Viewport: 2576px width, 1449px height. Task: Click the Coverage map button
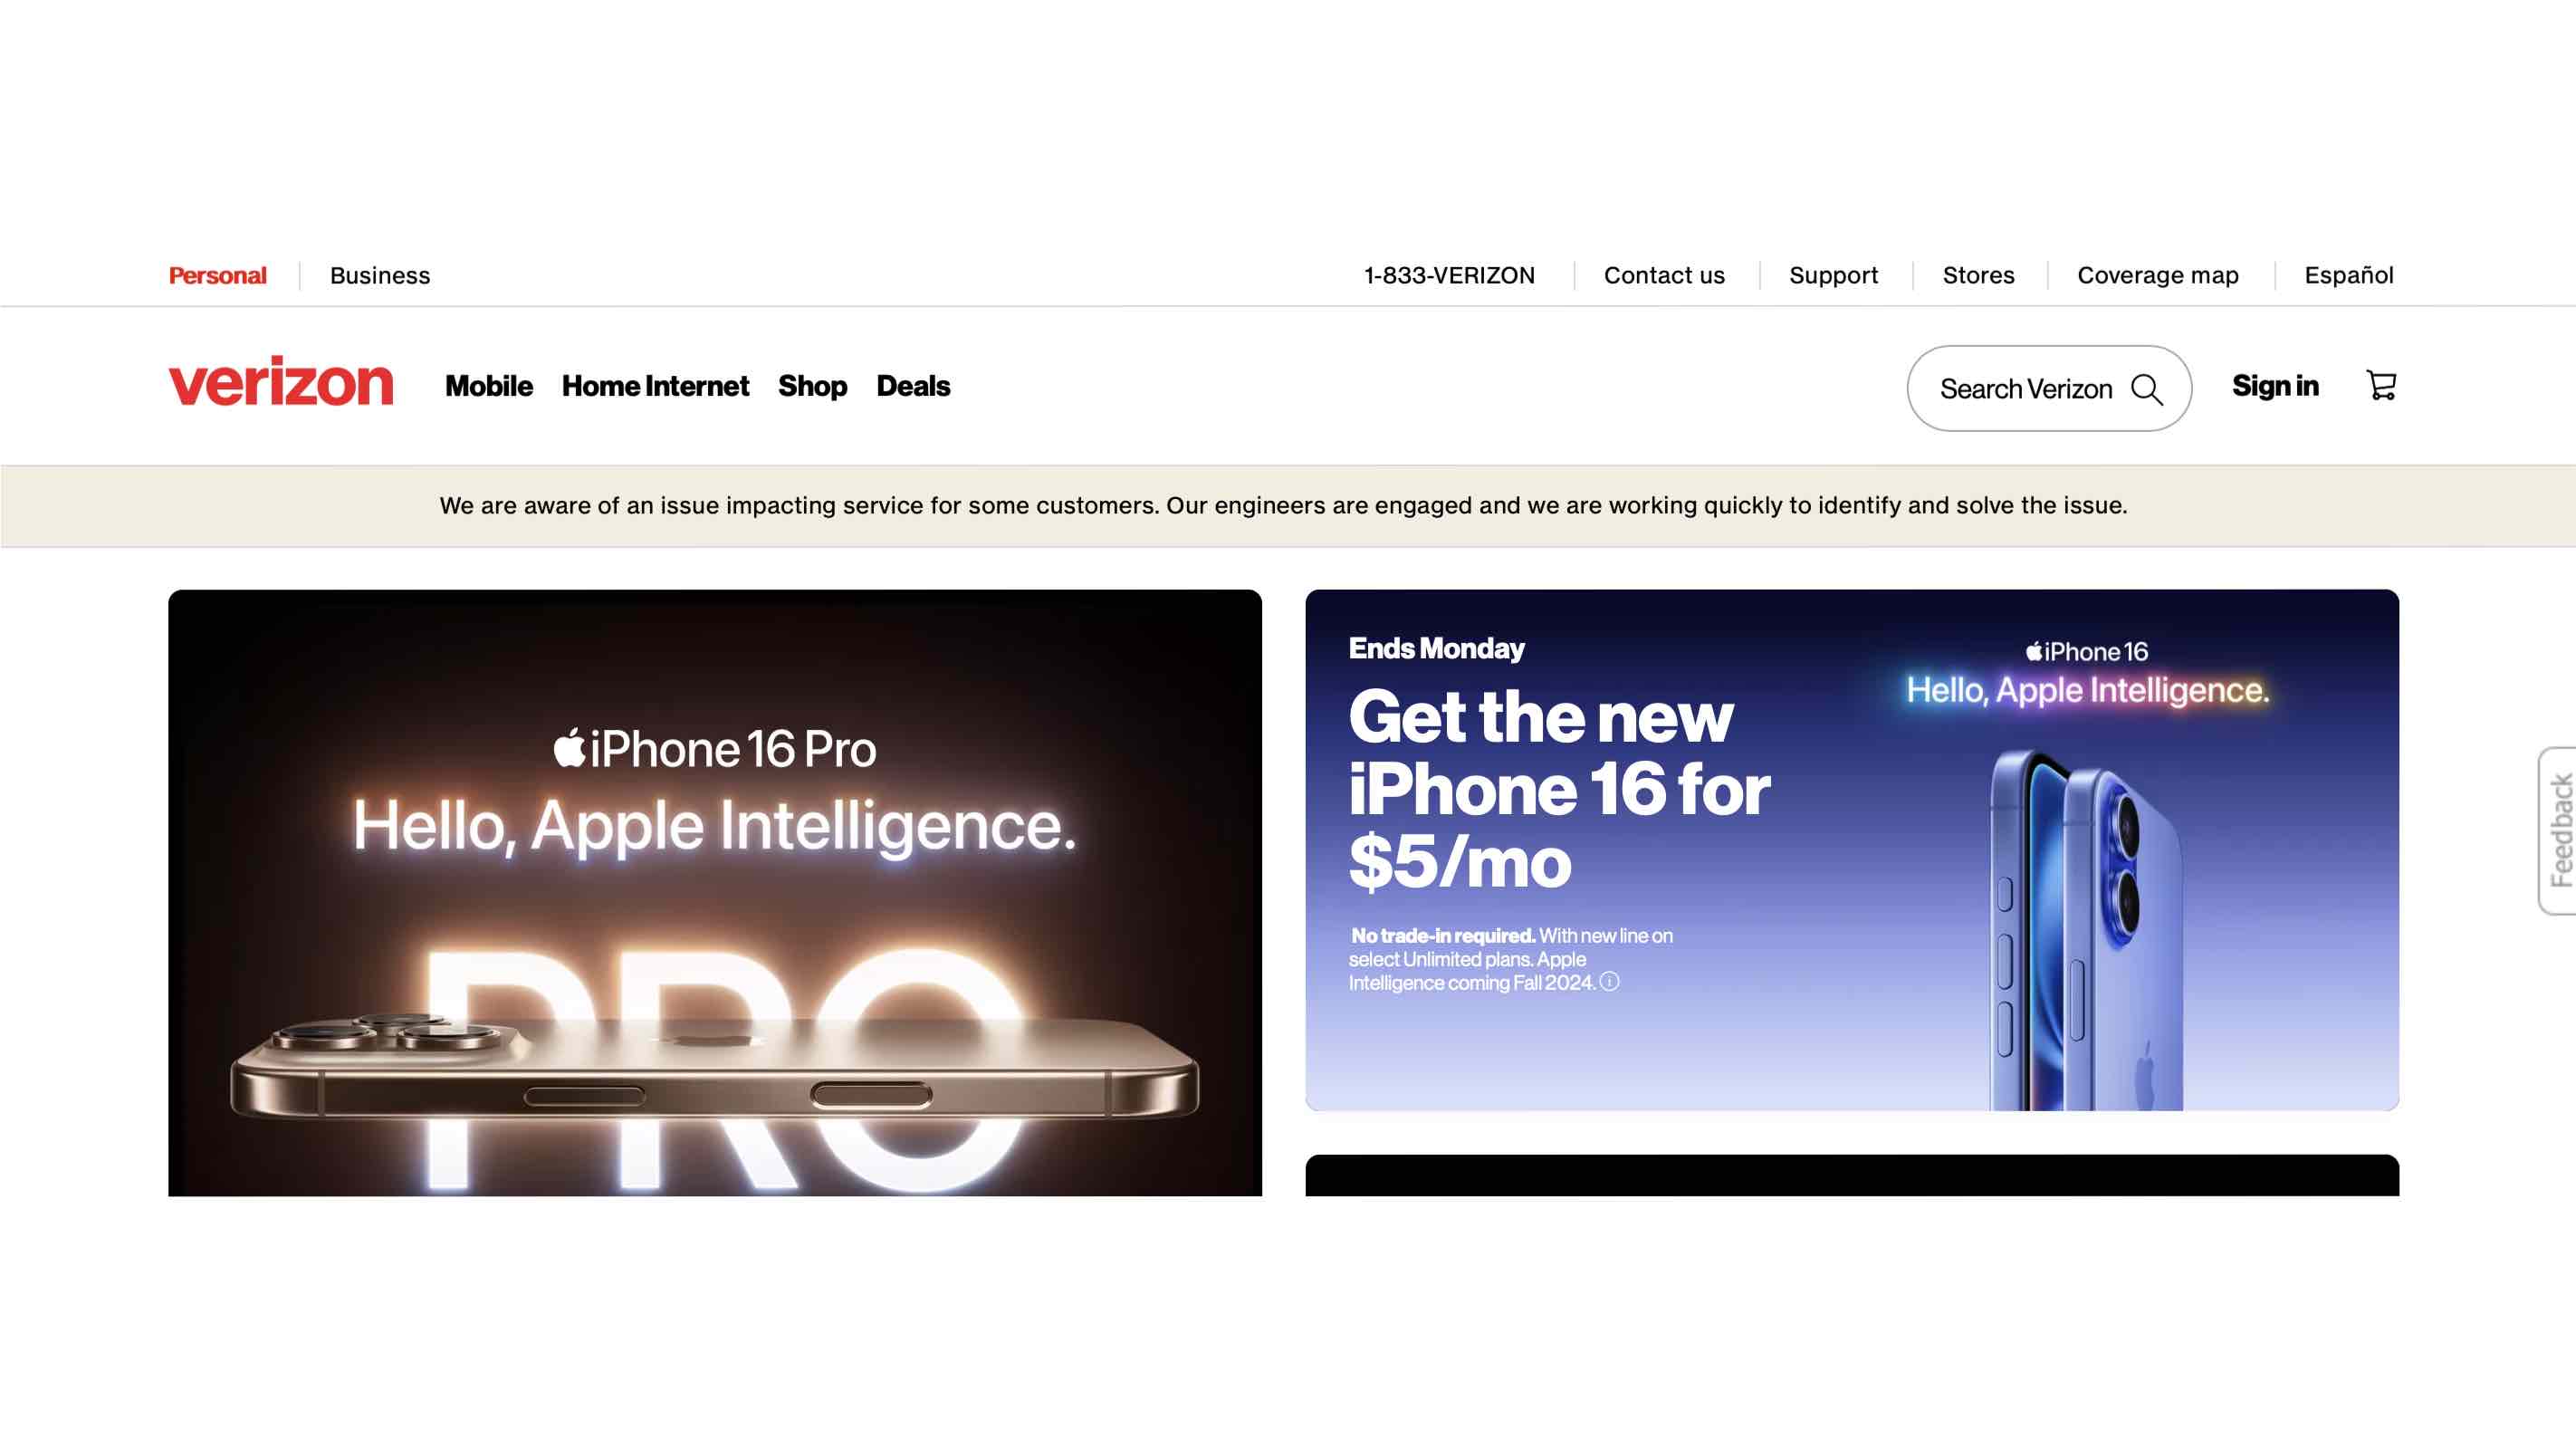[2157, 276]
